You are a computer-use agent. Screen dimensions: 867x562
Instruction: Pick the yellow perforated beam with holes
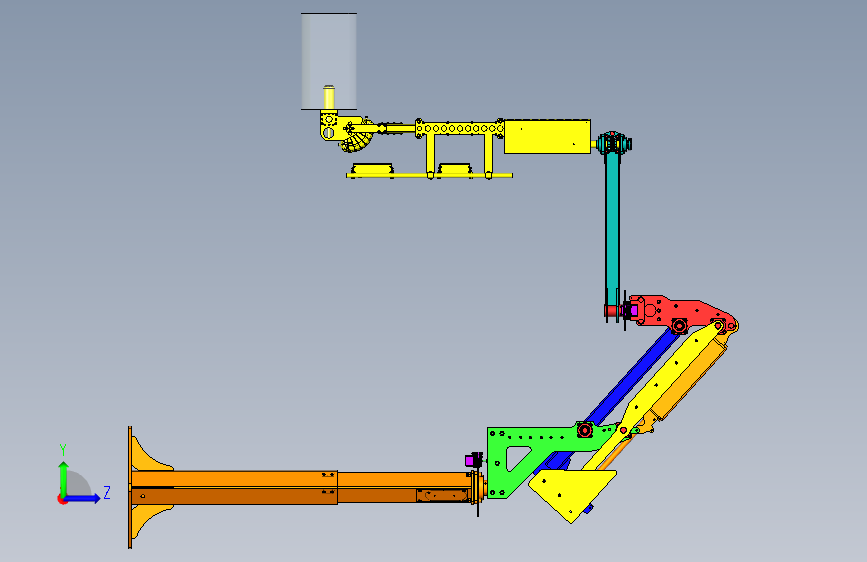click(459, 129)
